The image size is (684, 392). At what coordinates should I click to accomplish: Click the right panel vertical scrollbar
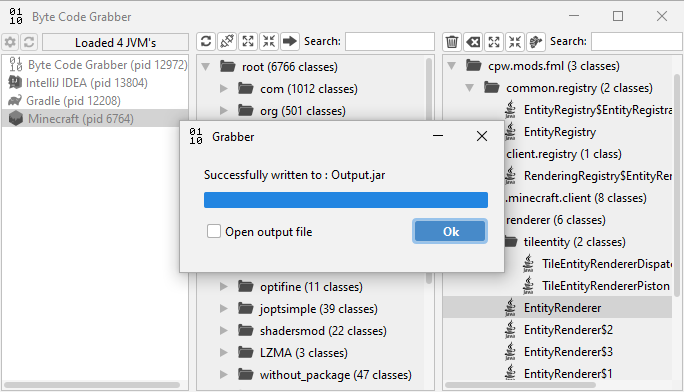677,185
